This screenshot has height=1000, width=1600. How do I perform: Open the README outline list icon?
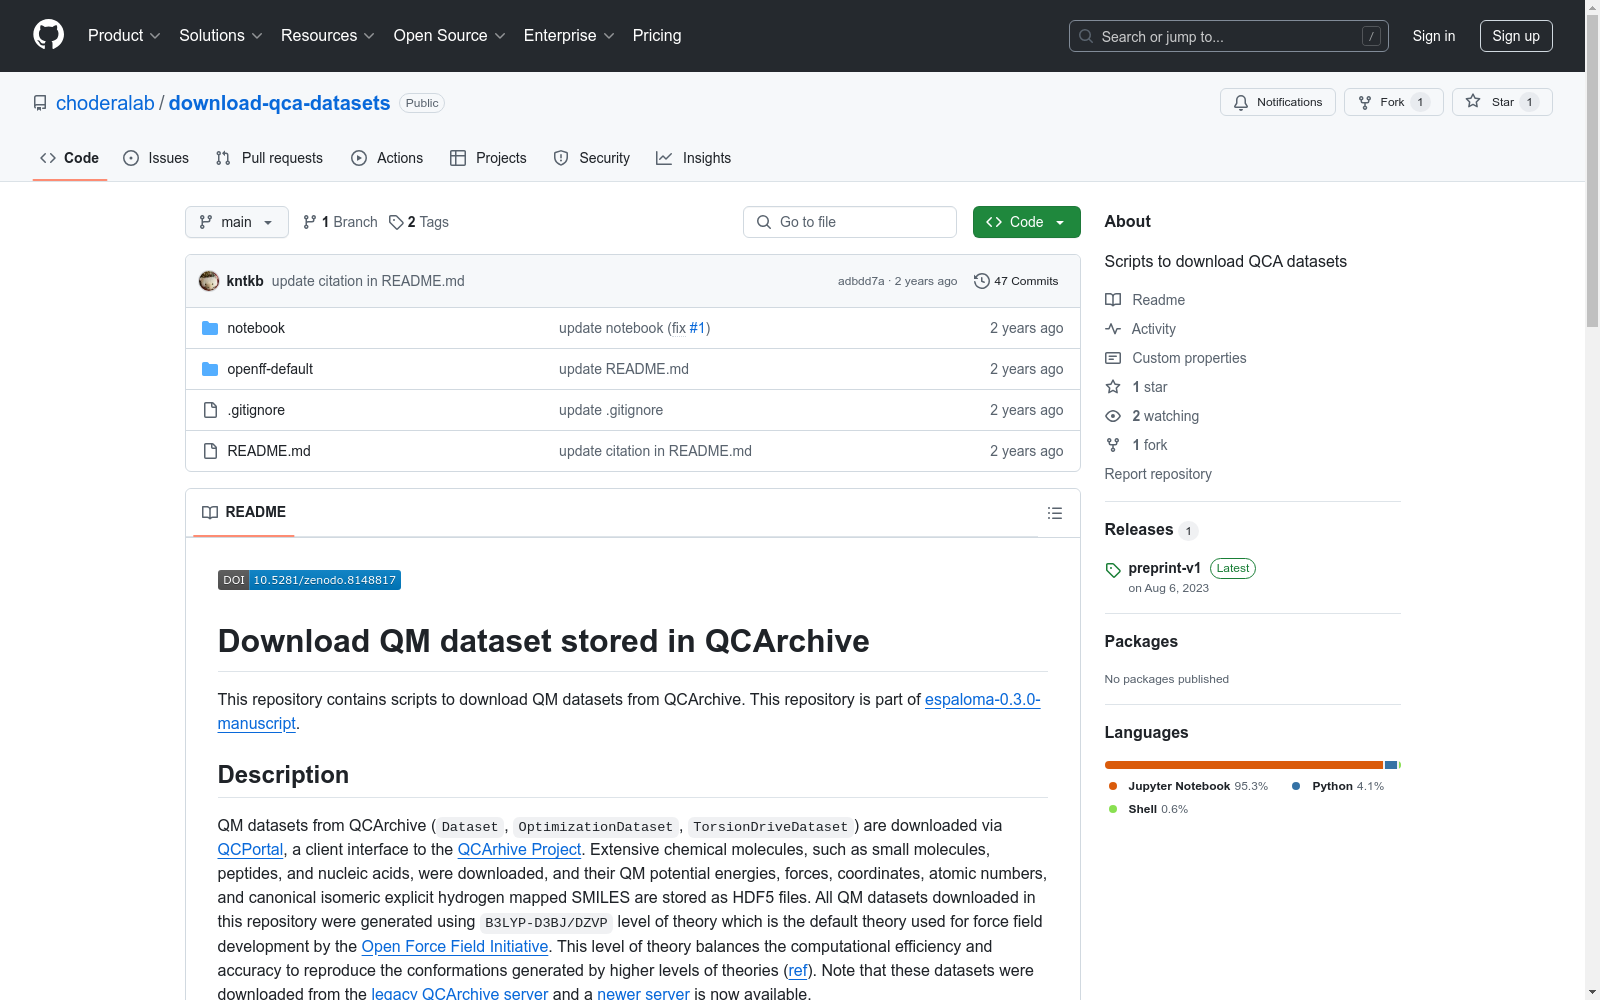point(1054,513)
